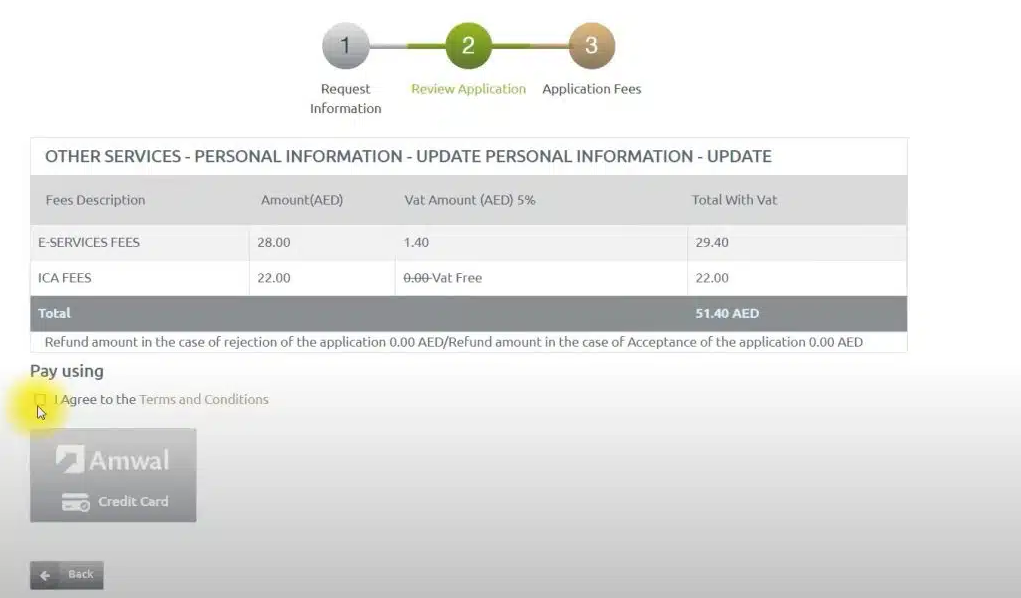This screenshot has width=1021, height=598.
Task: Click the back arrow icon
Action: click(x=44, y=574)
